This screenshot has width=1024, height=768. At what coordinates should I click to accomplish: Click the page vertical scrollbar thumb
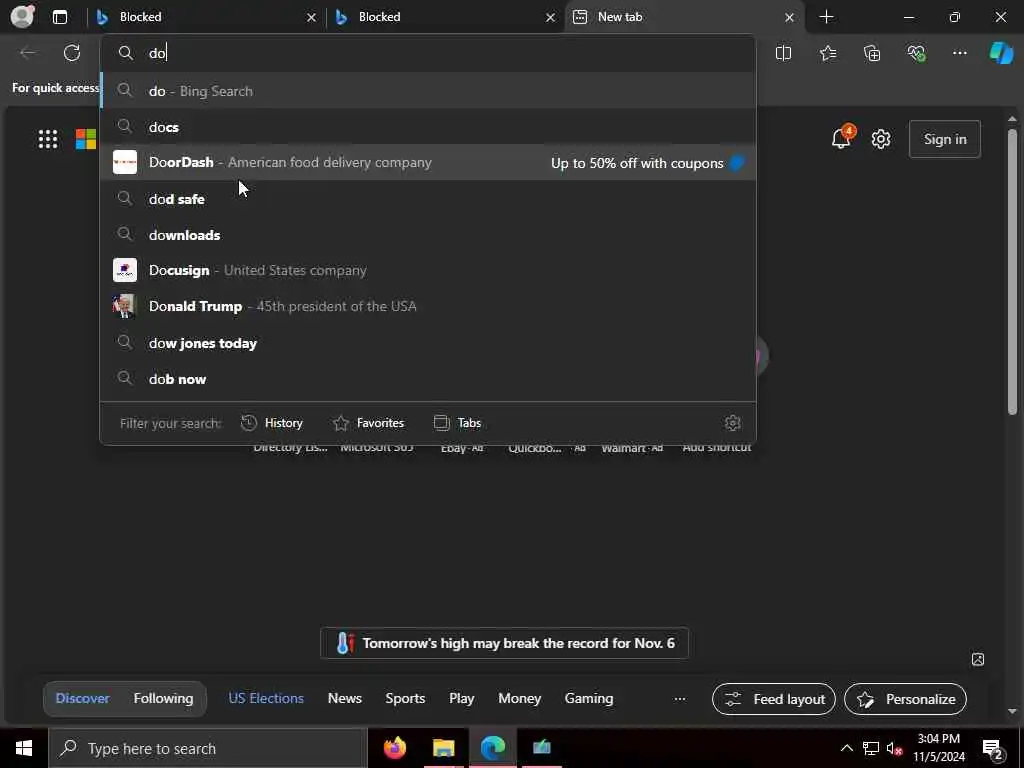pos(1012,271)
